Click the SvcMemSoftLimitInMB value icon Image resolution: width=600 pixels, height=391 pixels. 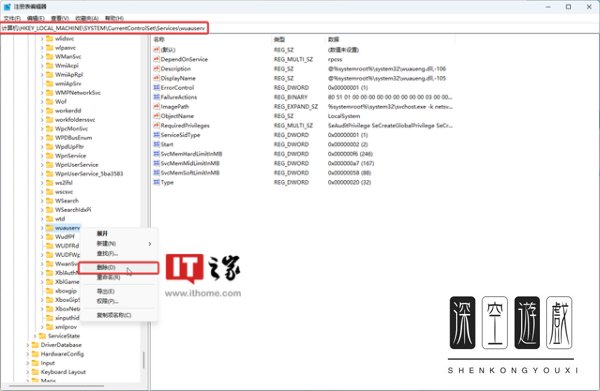[x=156, y=173]
